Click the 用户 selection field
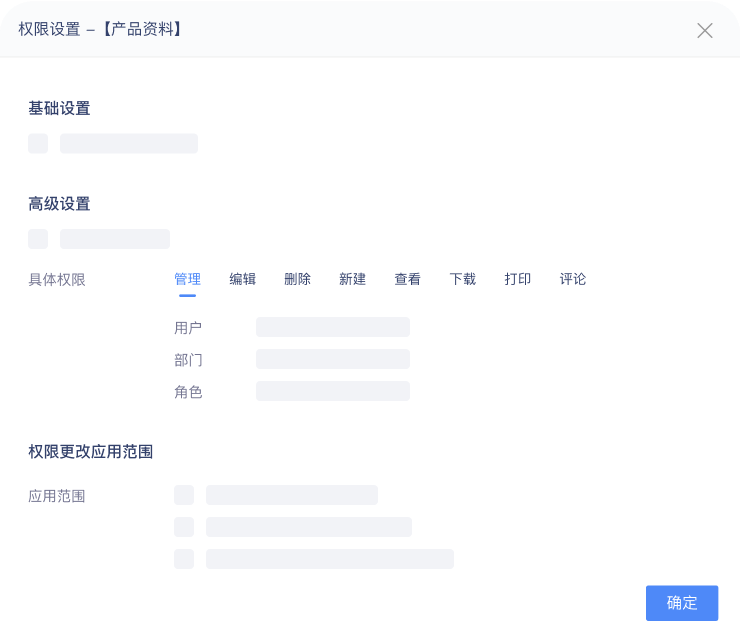 point(333,327)
